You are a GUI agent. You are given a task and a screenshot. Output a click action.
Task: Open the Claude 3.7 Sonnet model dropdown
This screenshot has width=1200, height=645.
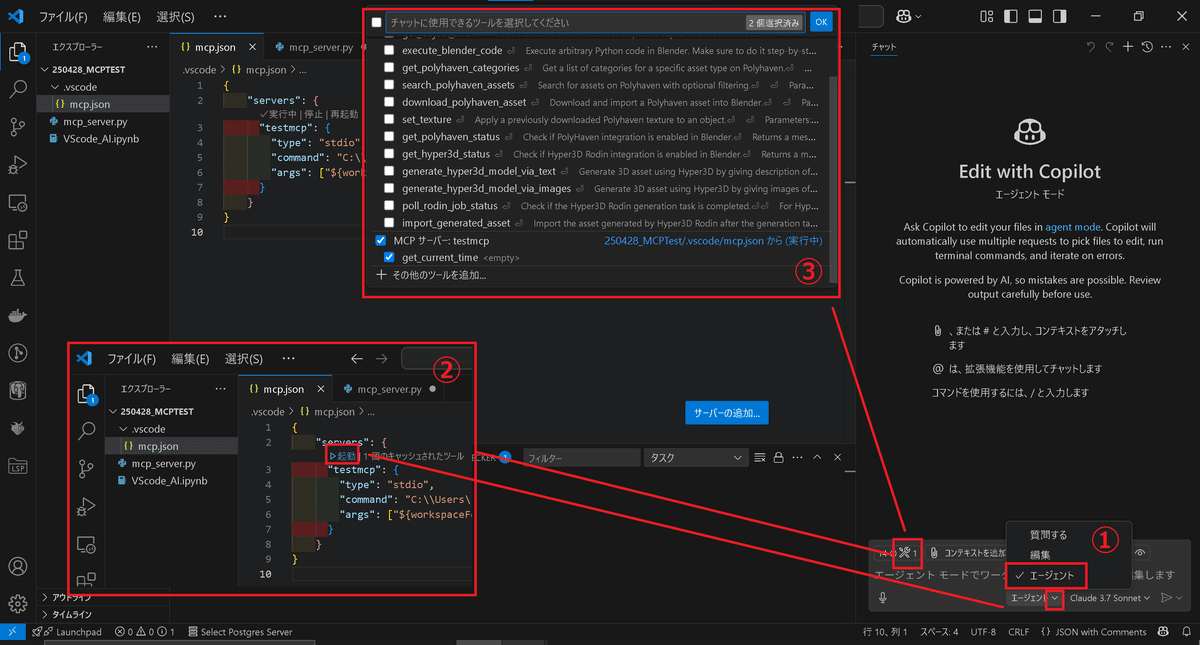[1108, 598]
